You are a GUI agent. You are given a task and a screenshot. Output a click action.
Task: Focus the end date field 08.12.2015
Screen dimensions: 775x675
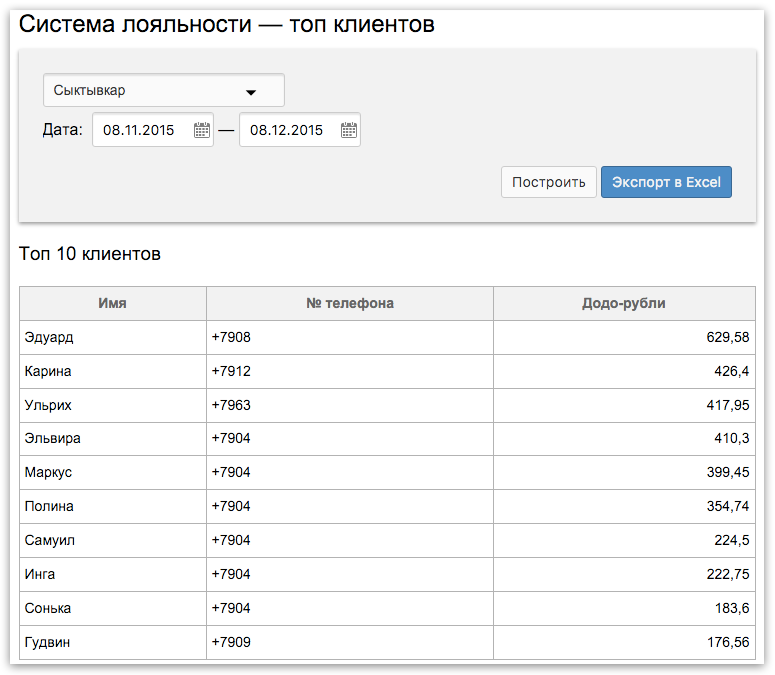[300, 129]
